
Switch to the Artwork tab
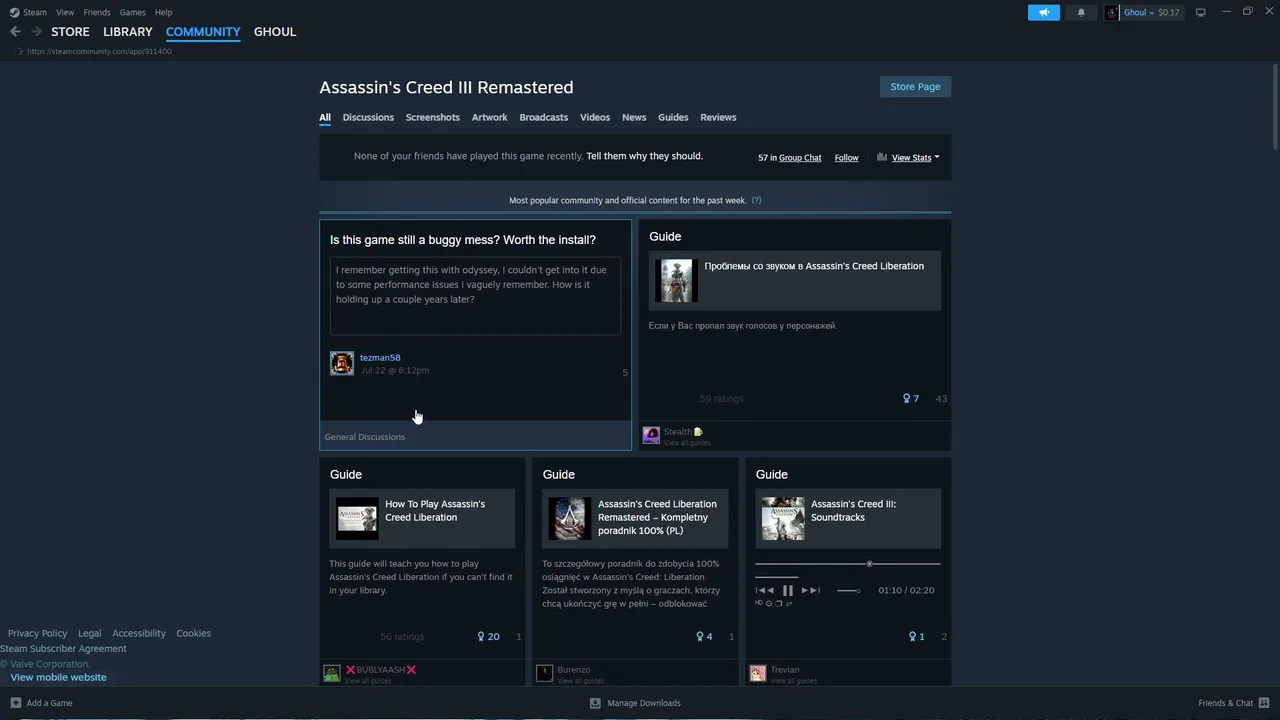pos(490,117)
